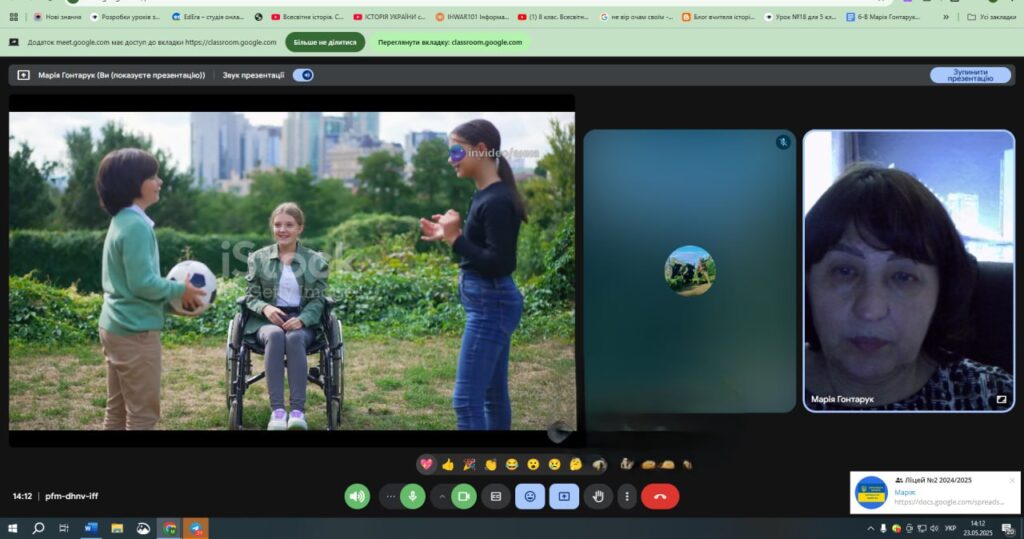Raise hand using the hand icon
This screenshot has width=1024, height=539.
click(598, 497)
